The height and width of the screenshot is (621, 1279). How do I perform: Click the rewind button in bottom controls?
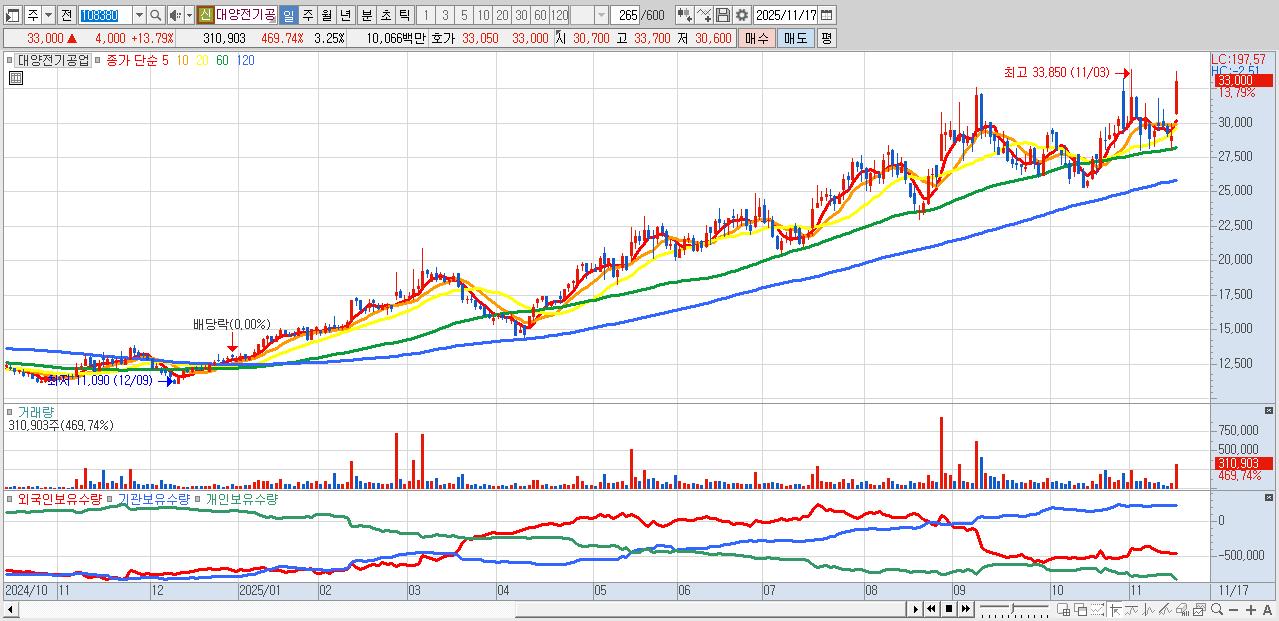click(931, 609)
